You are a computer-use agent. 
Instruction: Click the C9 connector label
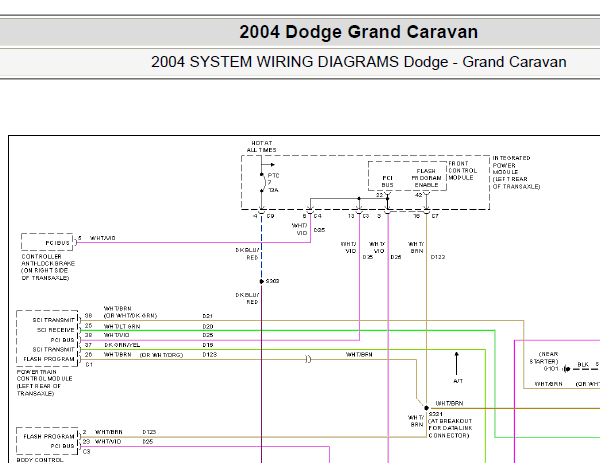pyautogui.click(x=271, y=216)
